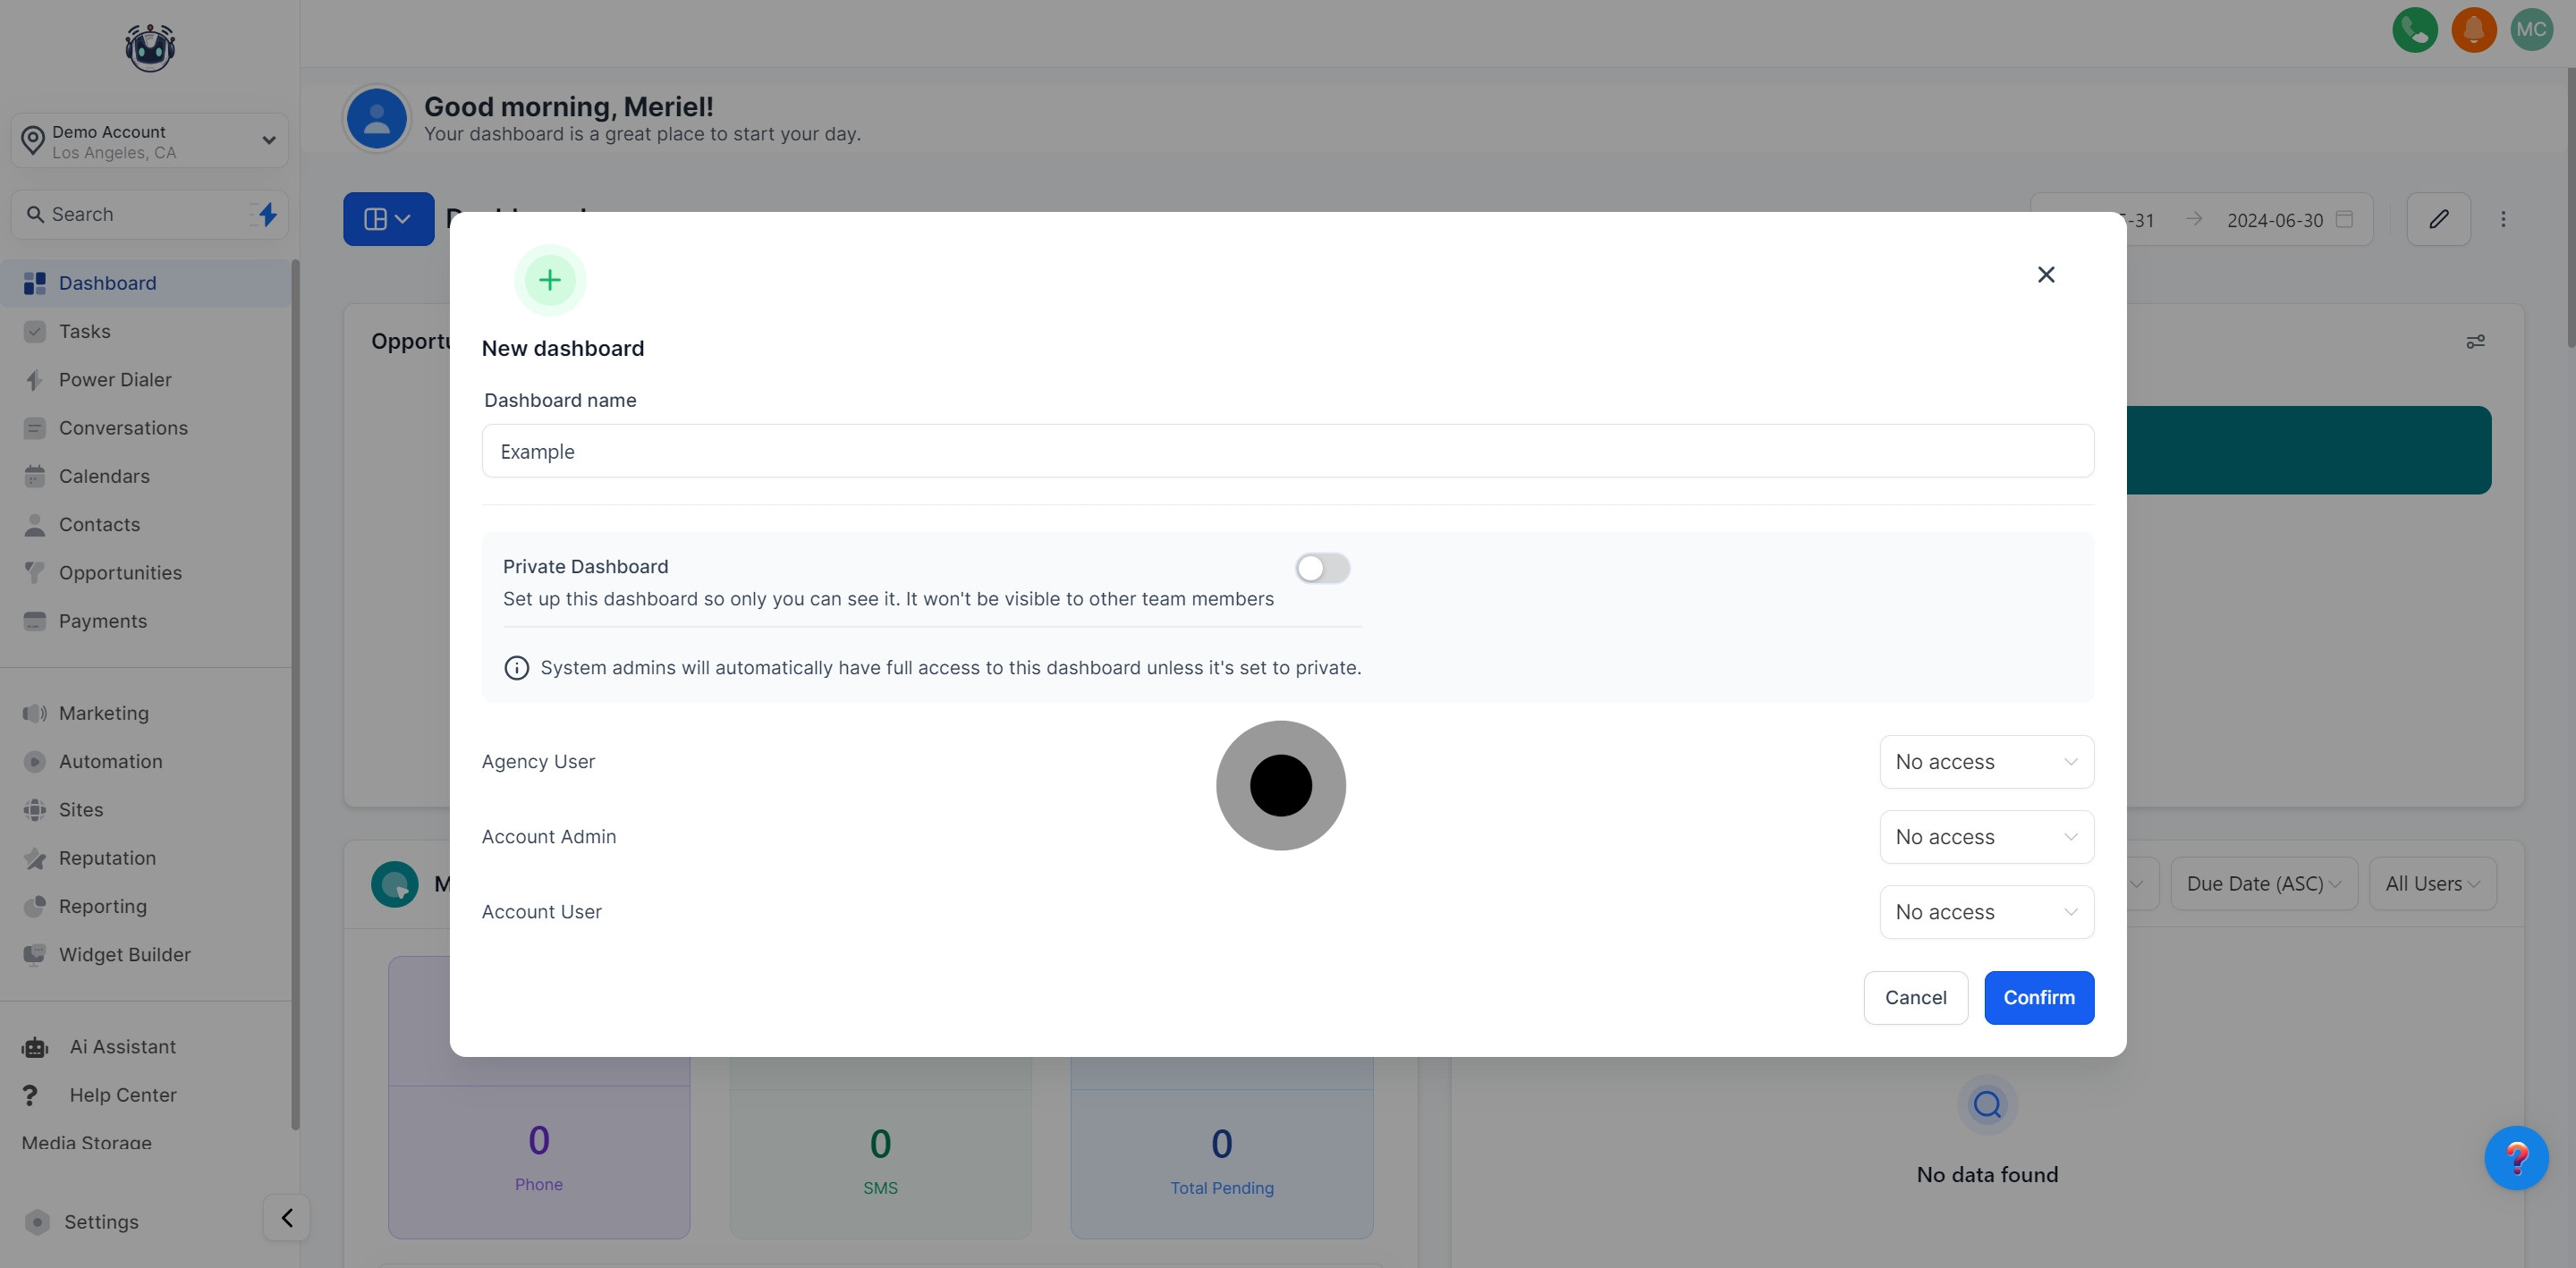Screen dimensions: 2576x1268
Task: Open the MC user avatar
Action: pos(2531,29)
